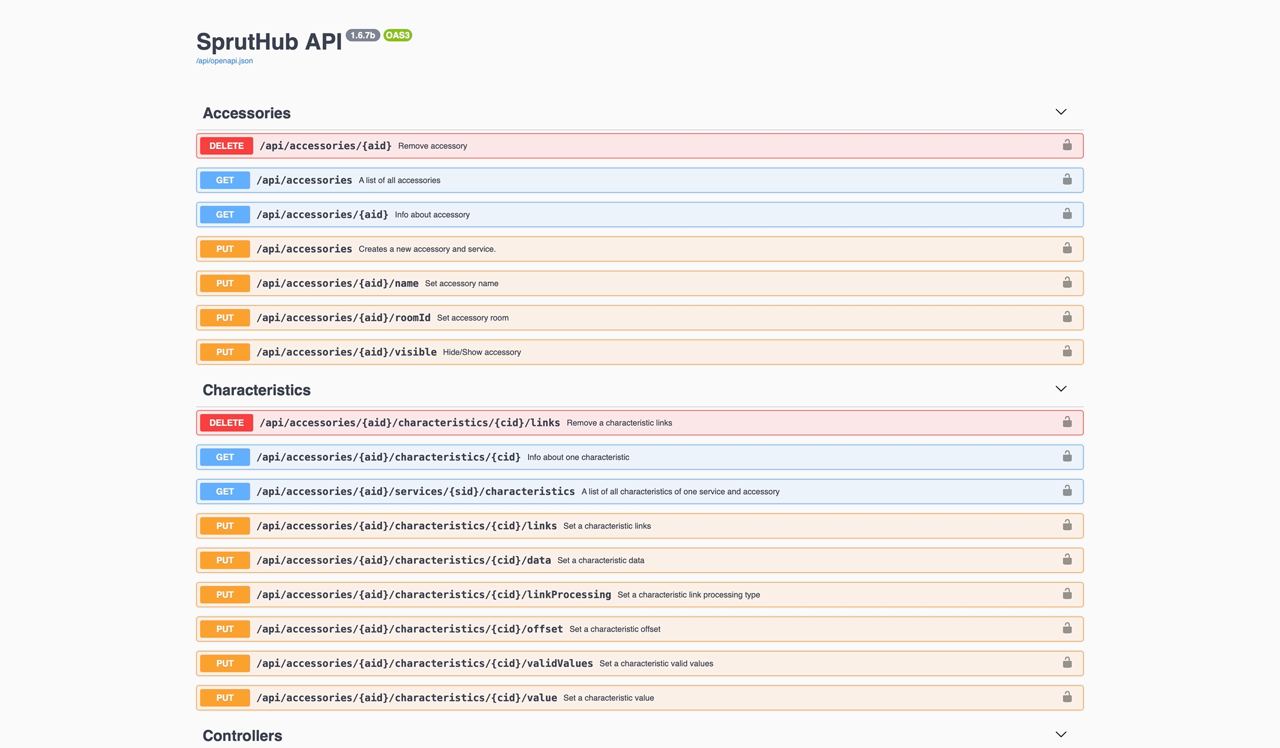Click the Accessories section heading
The height and width of the screenshot is (748, 1280).
[246, 113]
